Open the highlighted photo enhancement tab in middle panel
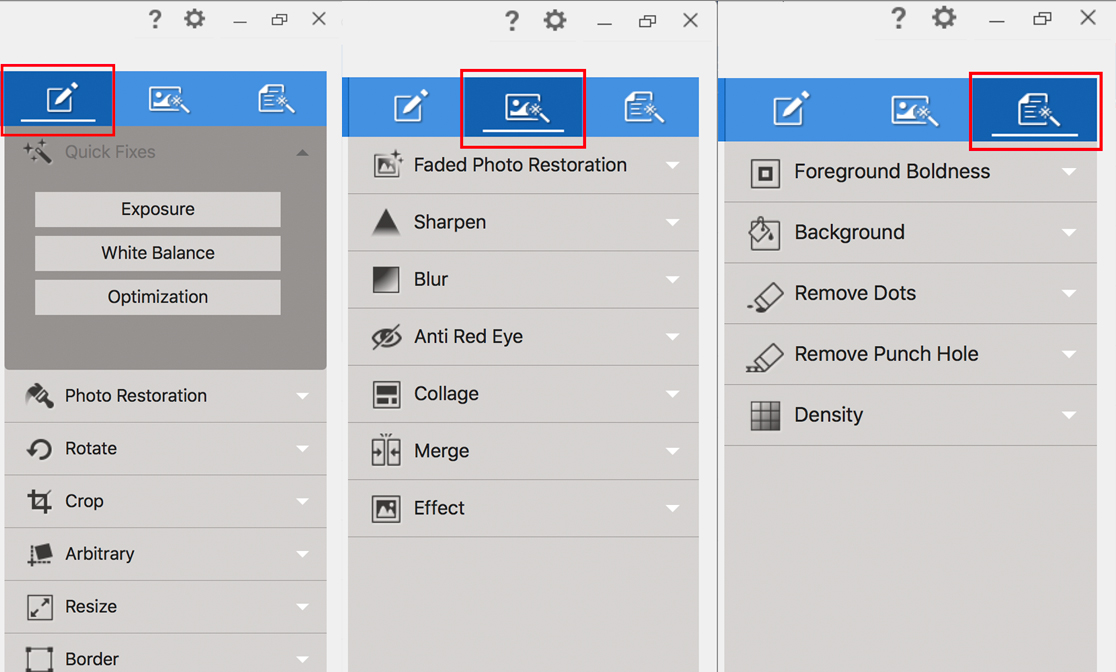 [523, 108]
